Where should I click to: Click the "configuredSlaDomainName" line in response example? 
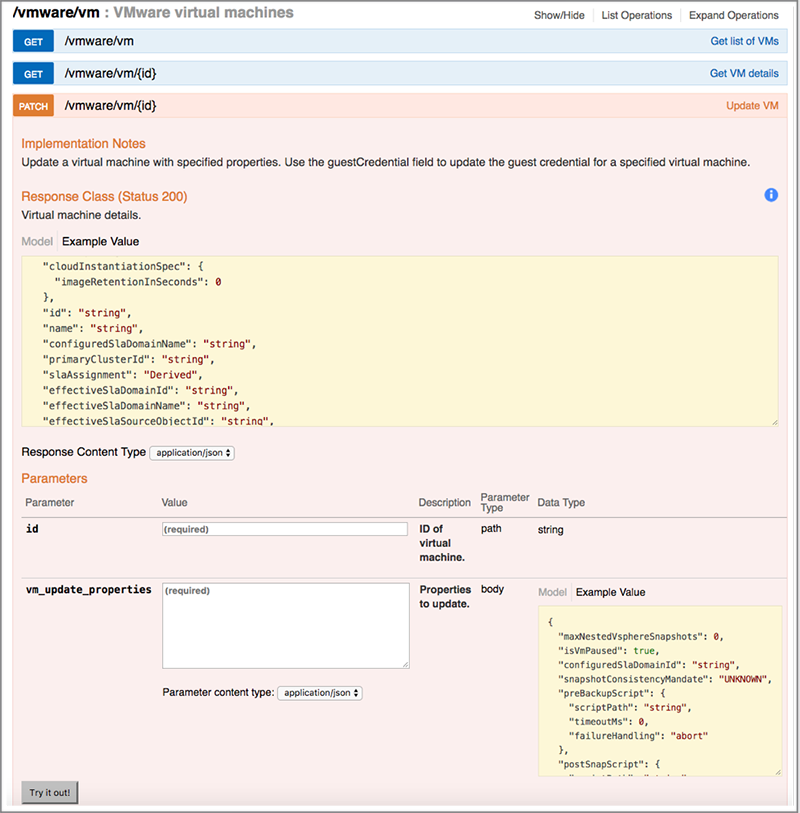149,344
